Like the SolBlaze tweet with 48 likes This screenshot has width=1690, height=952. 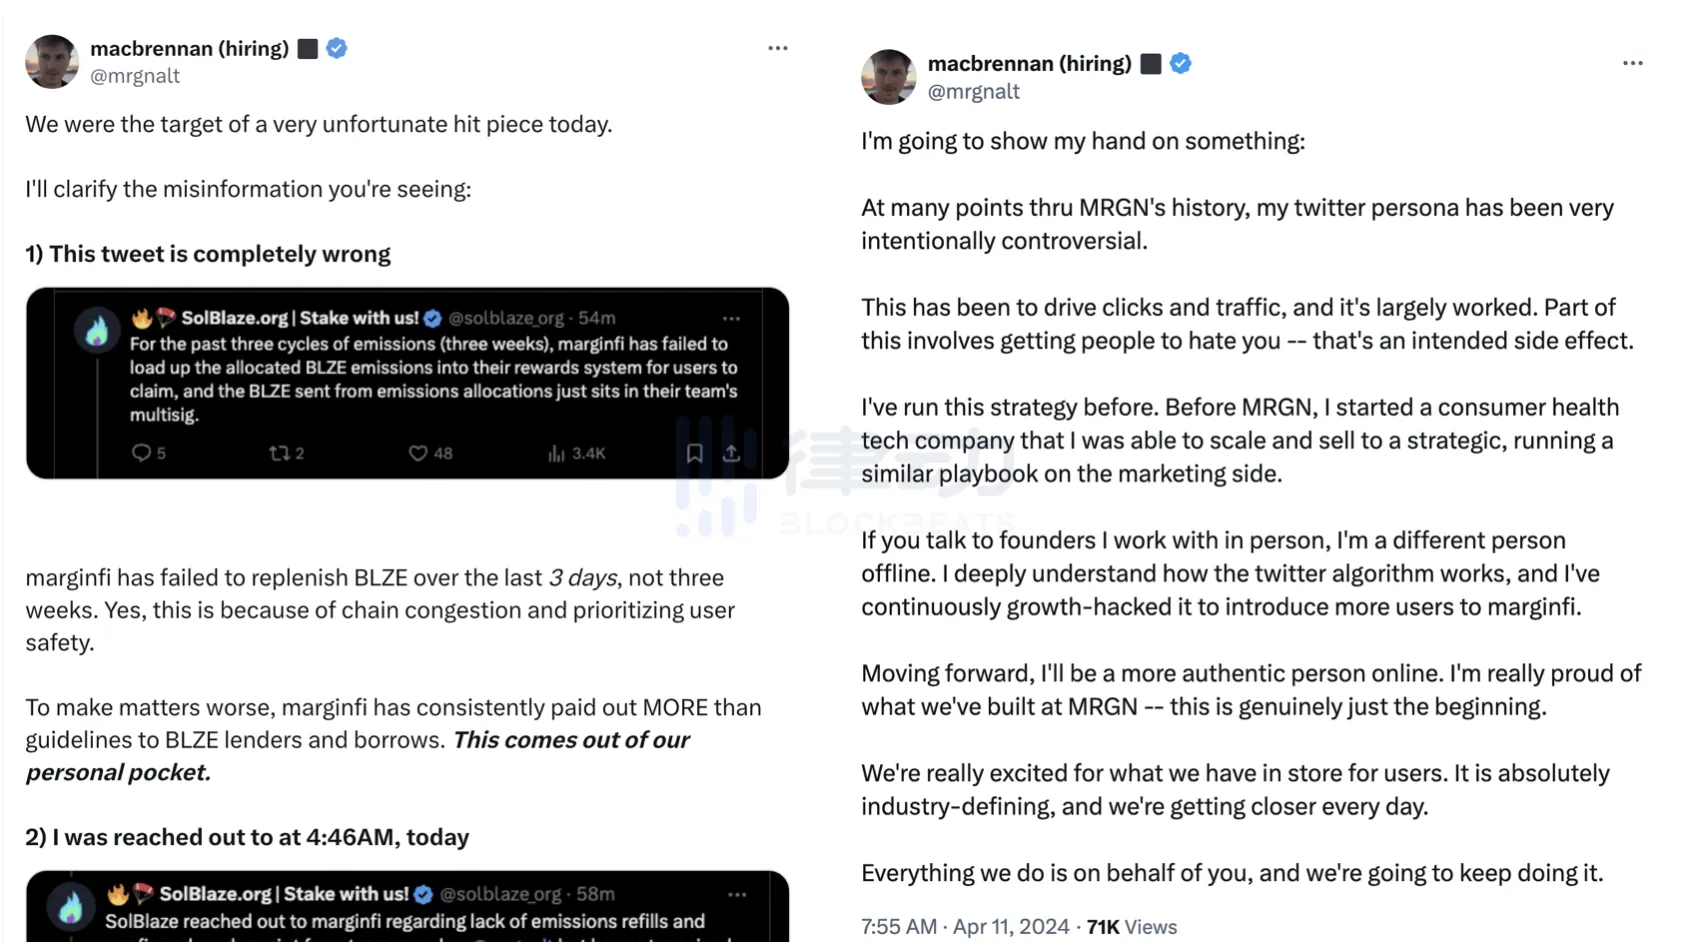(x=418, y=453)
